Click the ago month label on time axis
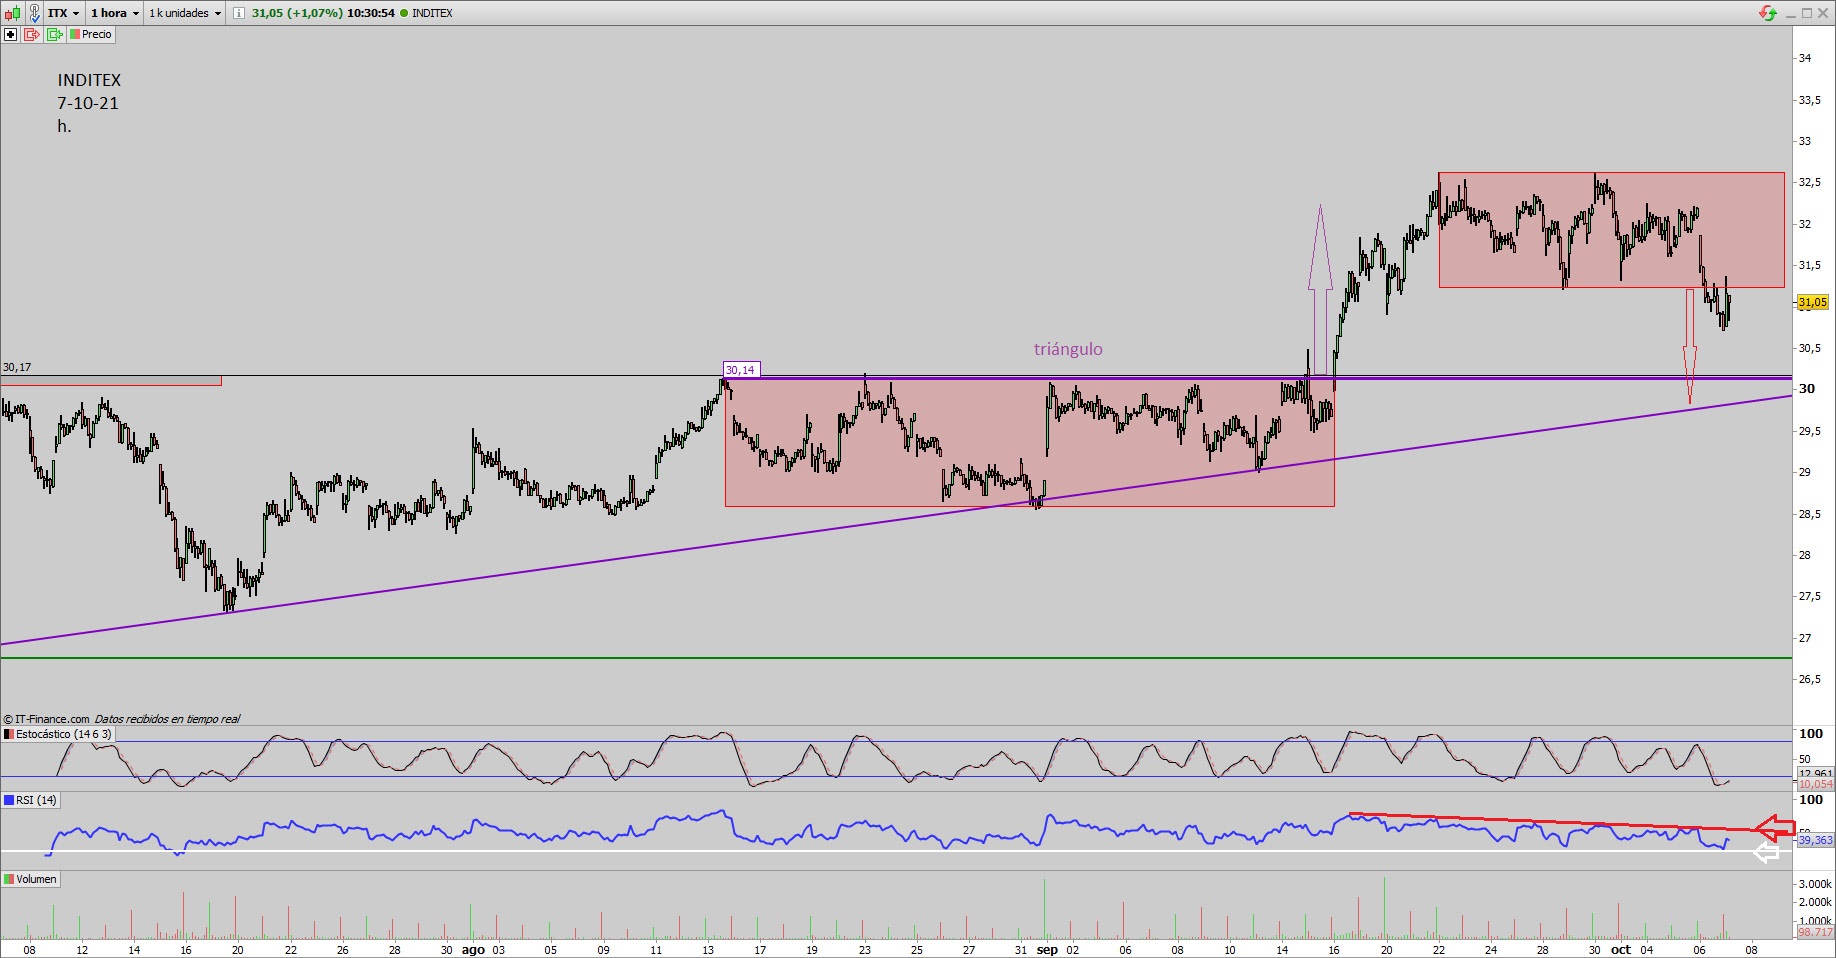This screenshot has width=1836, height=958. pyautogui.click(x=473, y=950)
